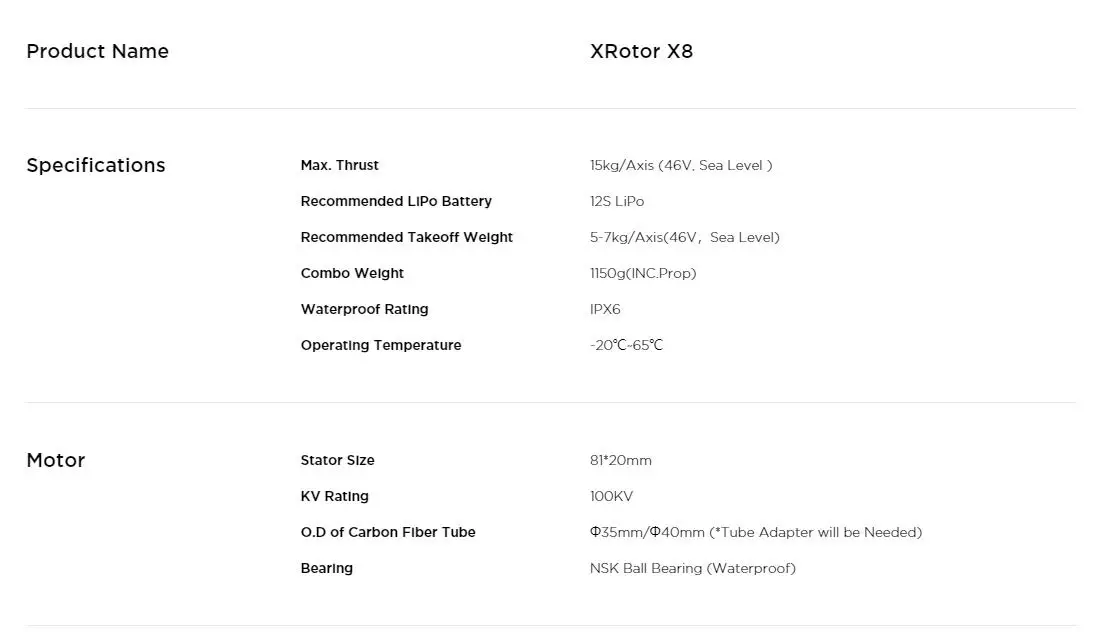Select the Waterproof Rating label
1103x632 pixels.
[x=364, y=309]
